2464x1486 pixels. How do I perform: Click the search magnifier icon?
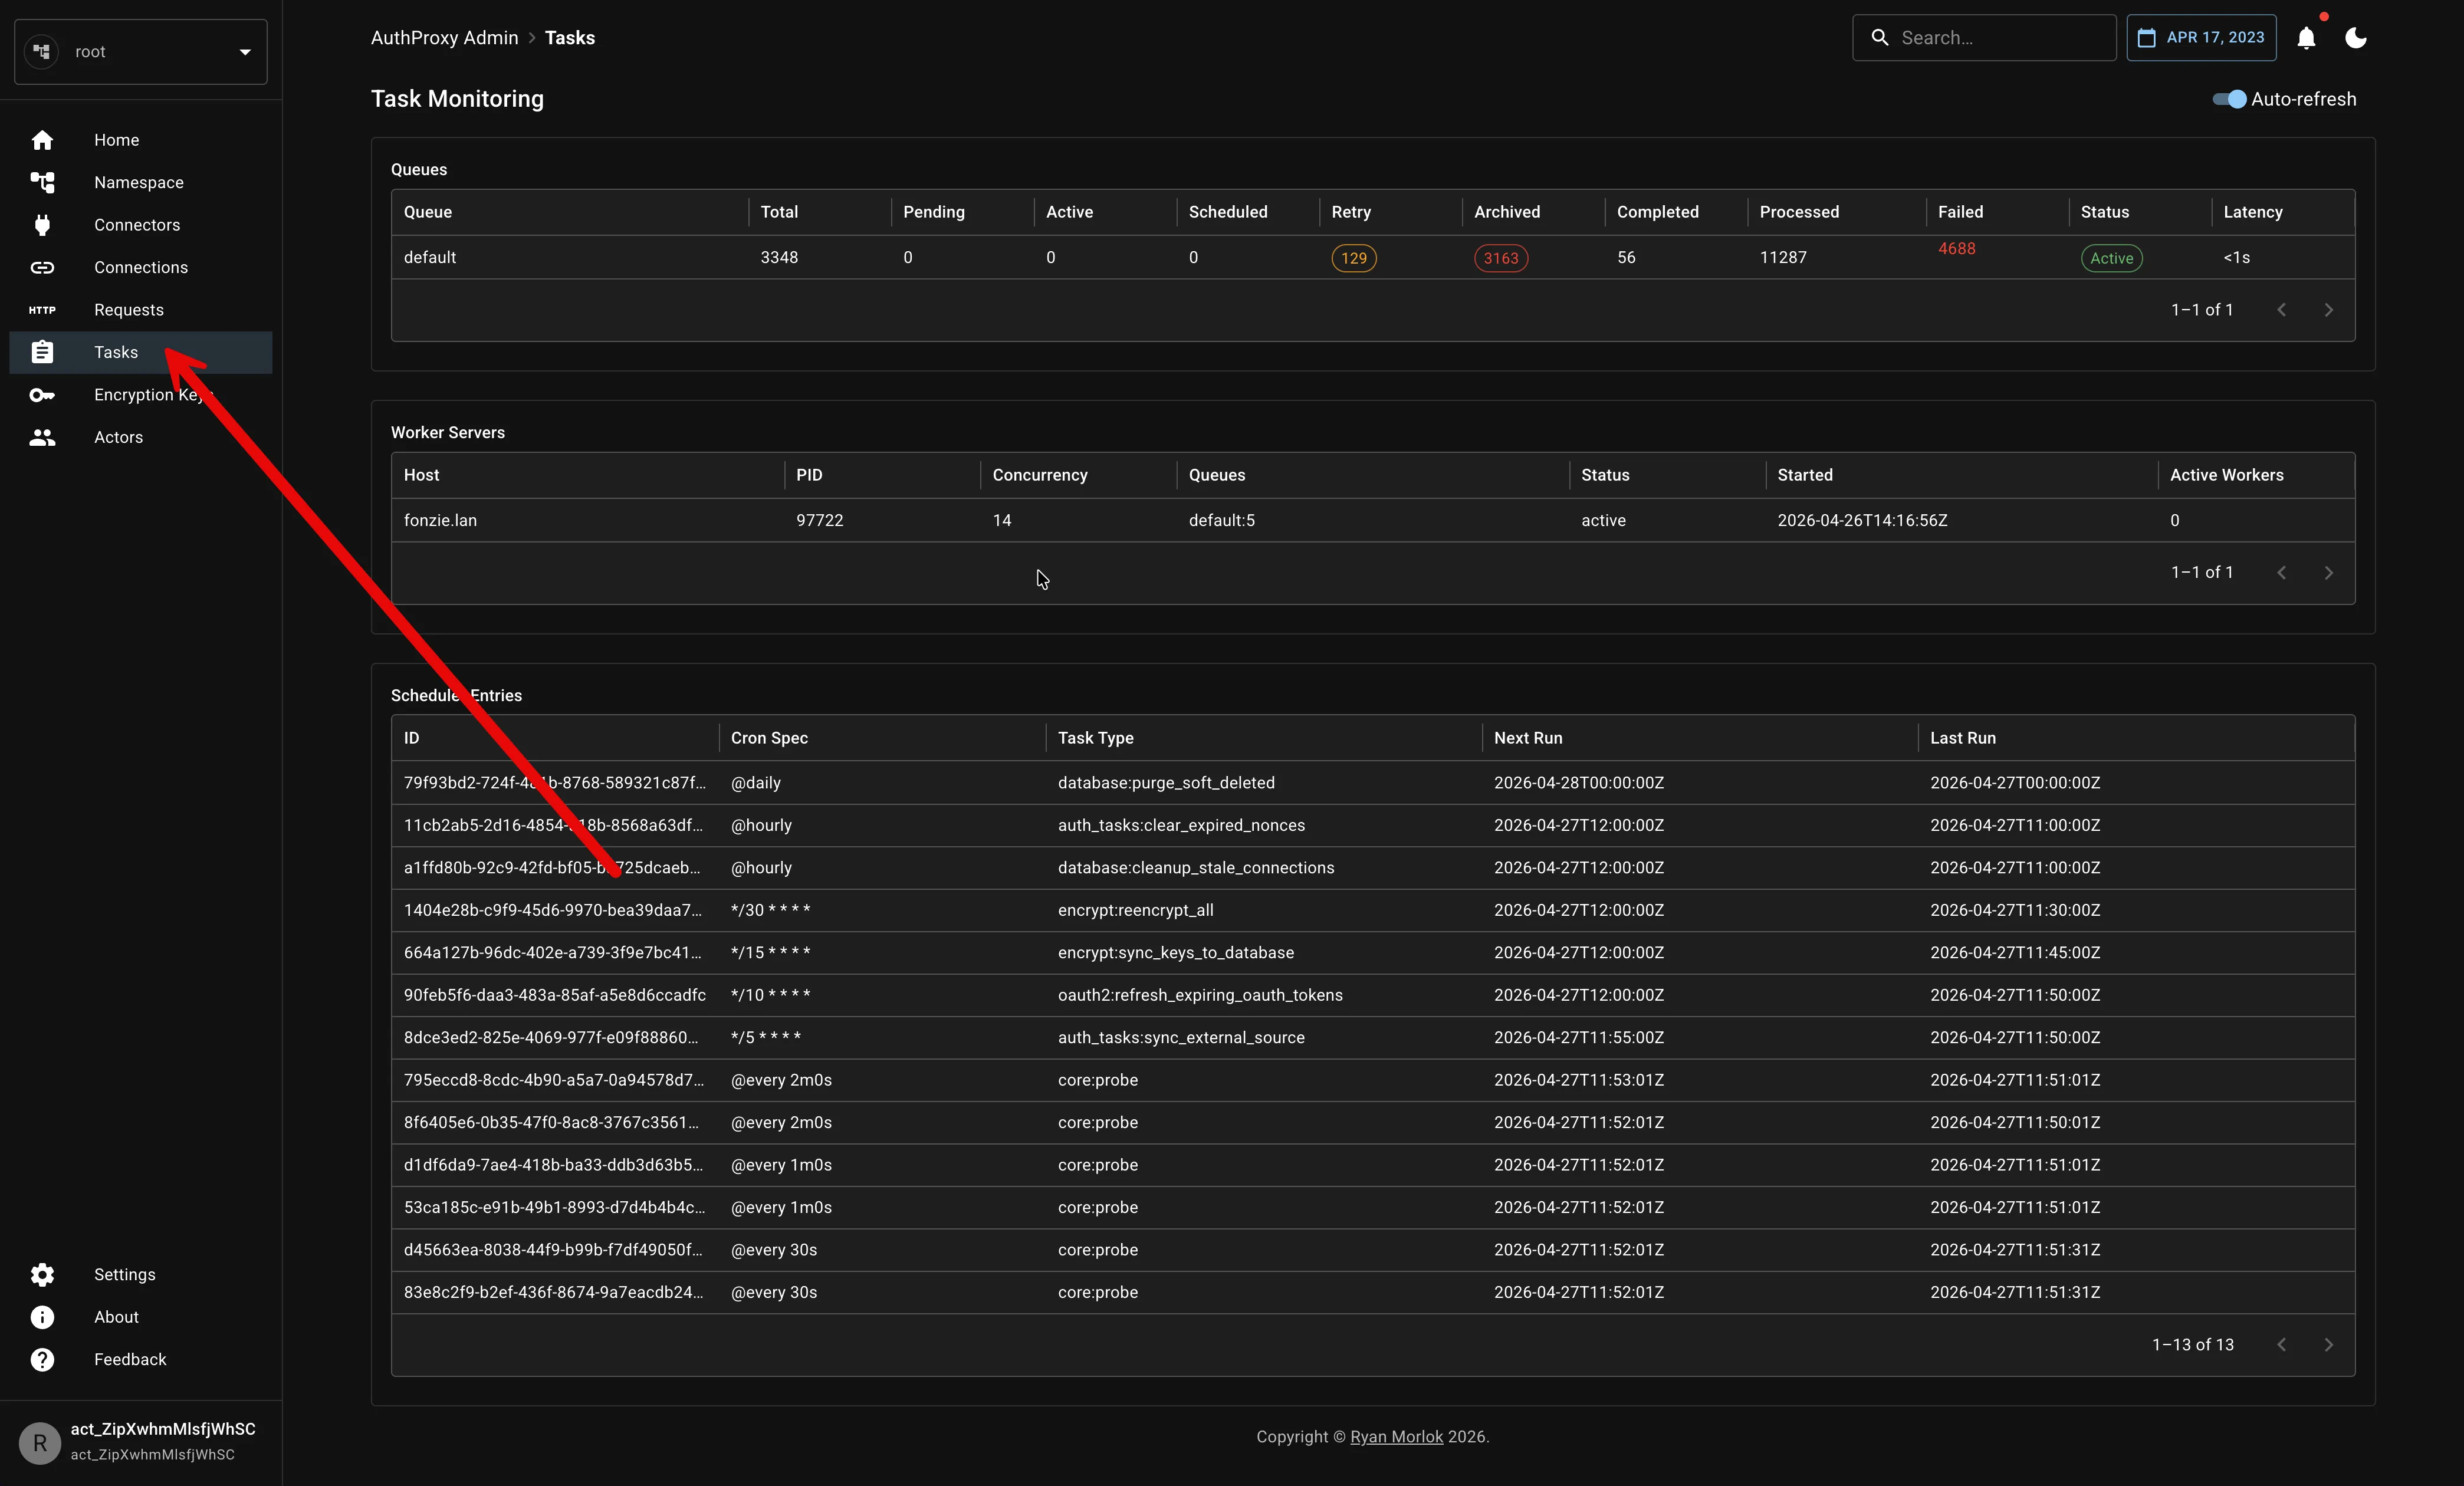1880,38
